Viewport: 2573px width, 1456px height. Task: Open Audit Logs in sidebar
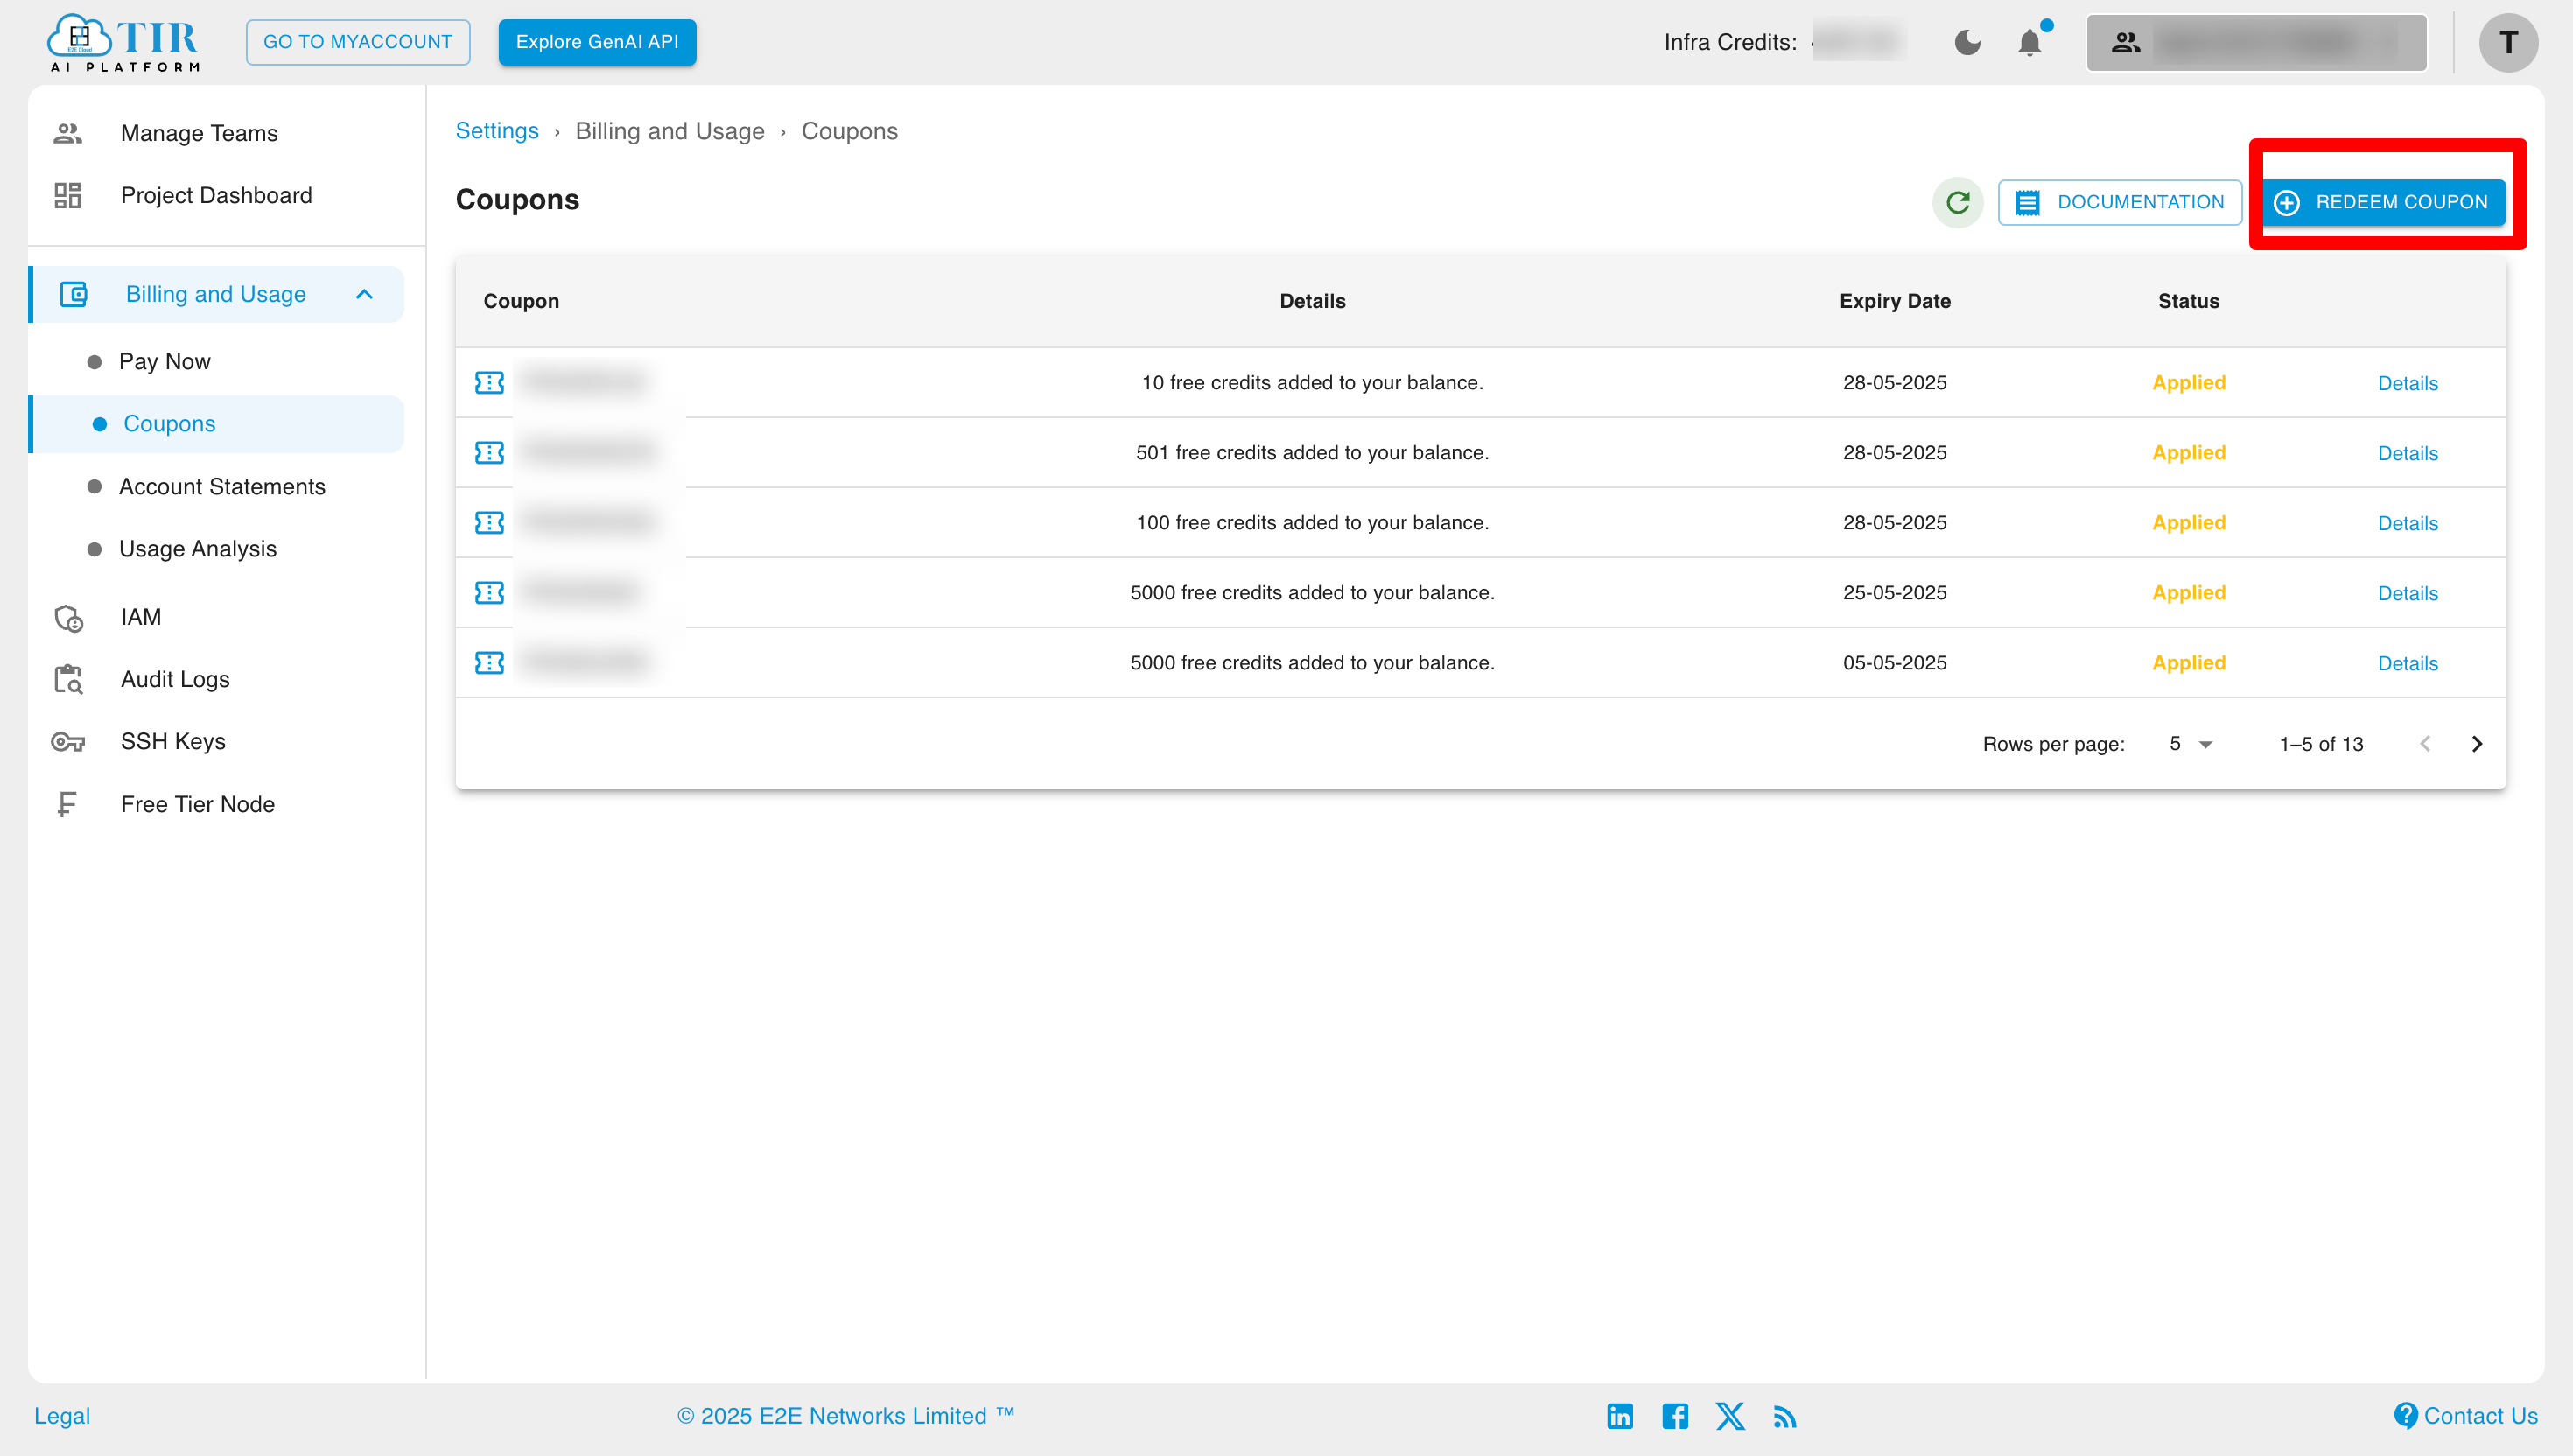point(175,679)
